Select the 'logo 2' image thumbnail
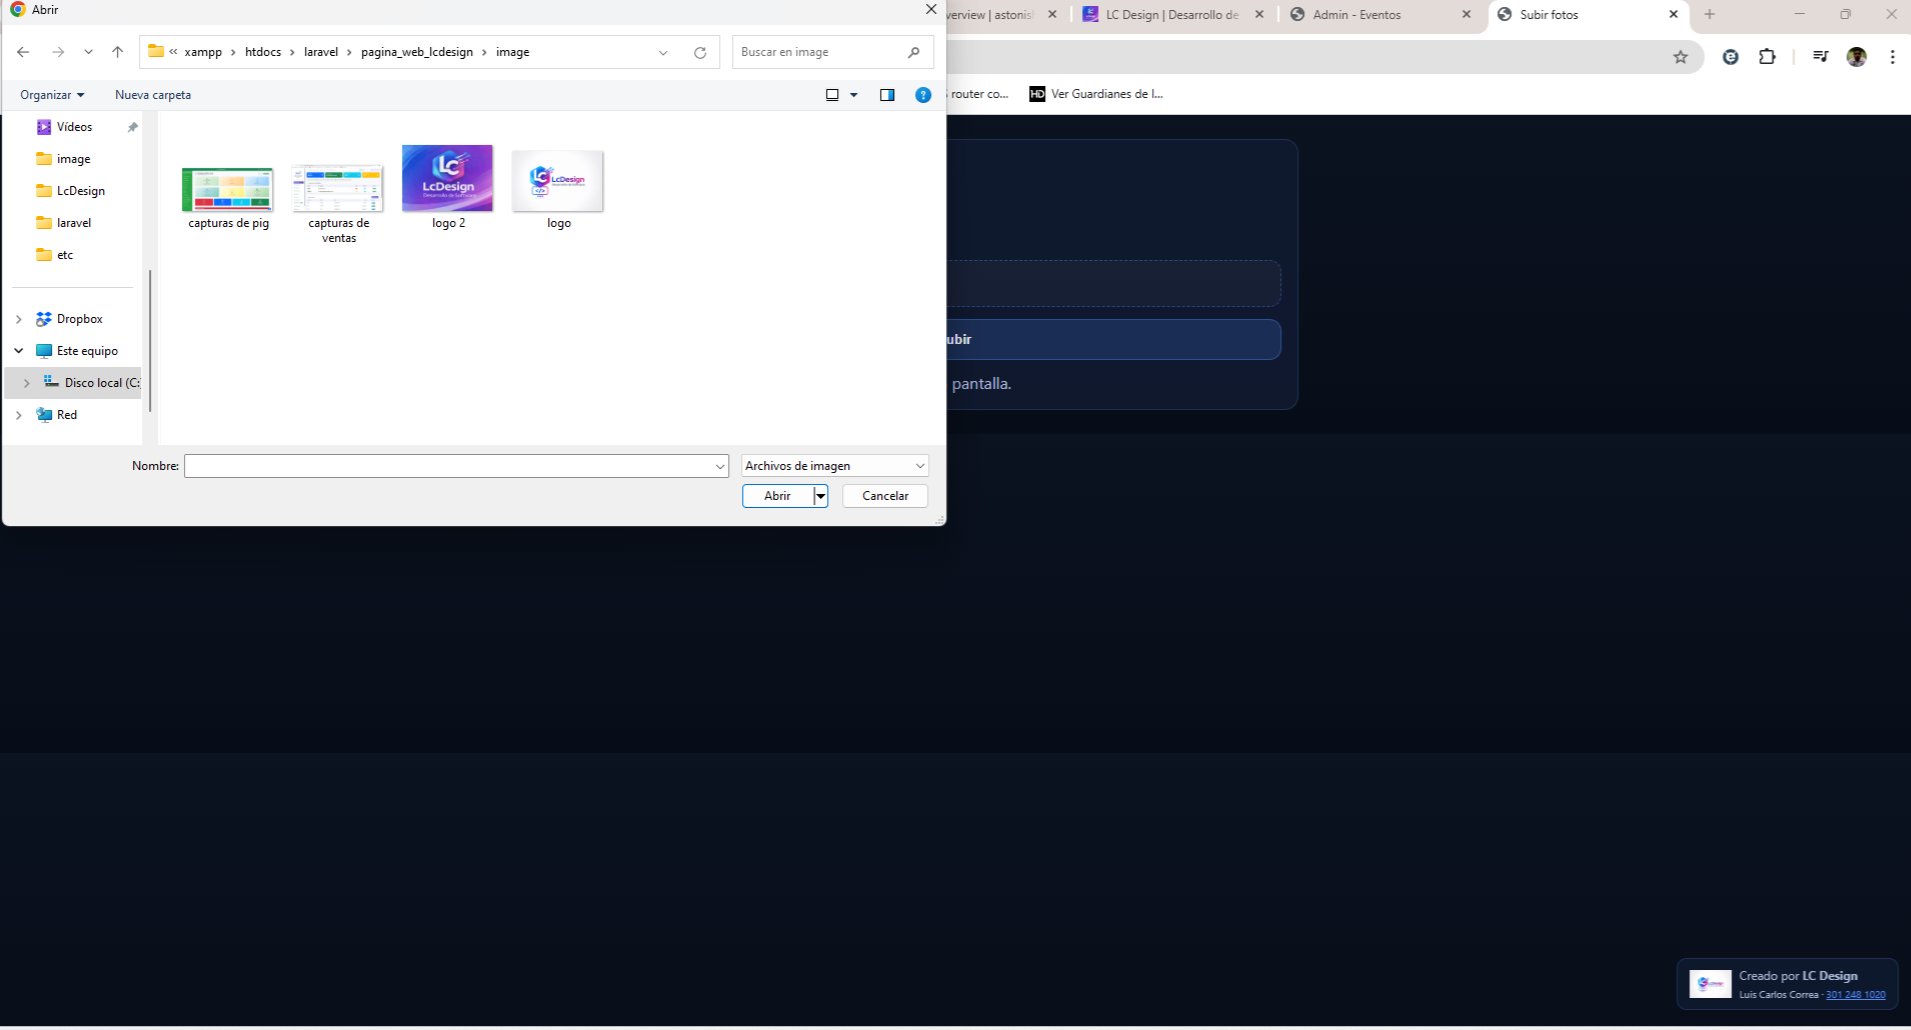 [x=447, y=178]
